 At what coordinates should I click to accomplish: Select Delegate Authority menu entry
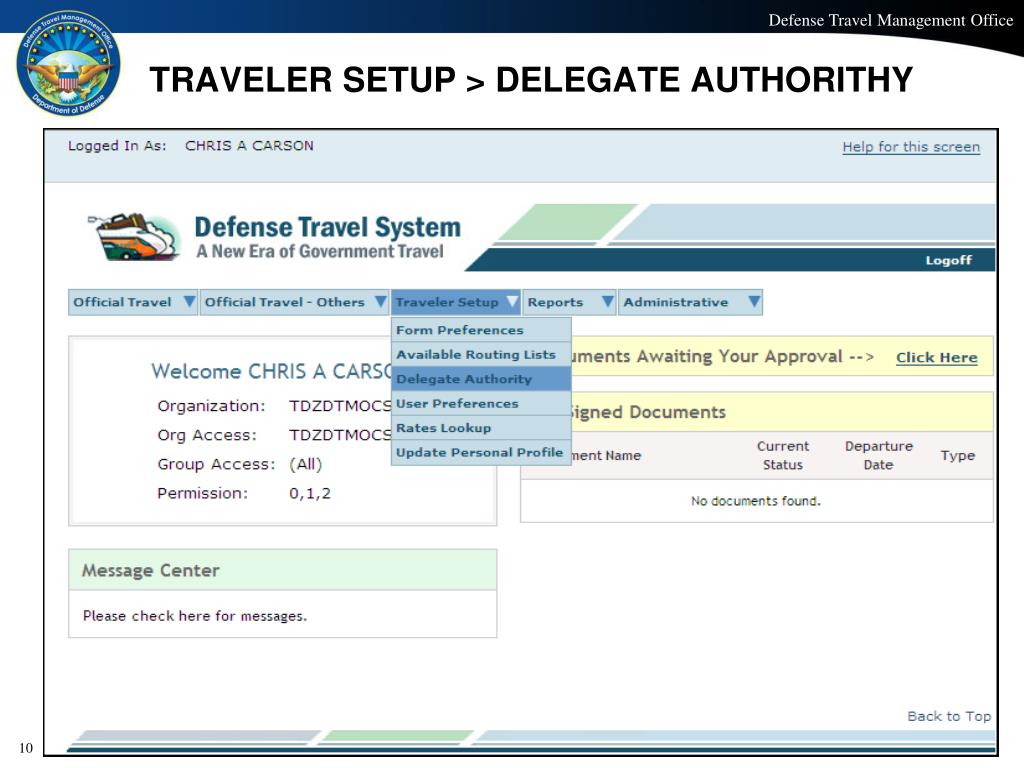(481, 379)
